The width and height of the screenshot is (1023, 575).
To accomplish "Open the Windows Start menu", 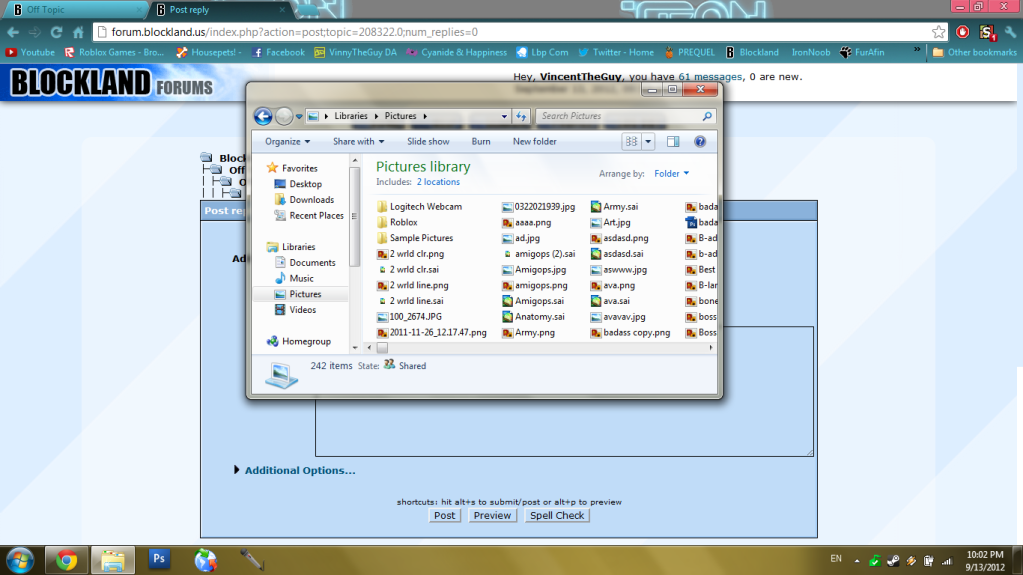I will (x=21, y=559).
